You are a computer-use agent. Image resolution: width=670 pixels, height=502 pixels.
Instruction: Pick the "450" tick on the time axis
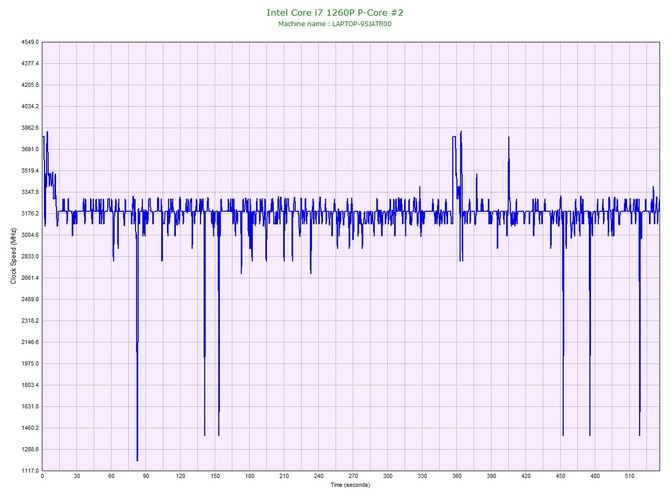(561, 476)
